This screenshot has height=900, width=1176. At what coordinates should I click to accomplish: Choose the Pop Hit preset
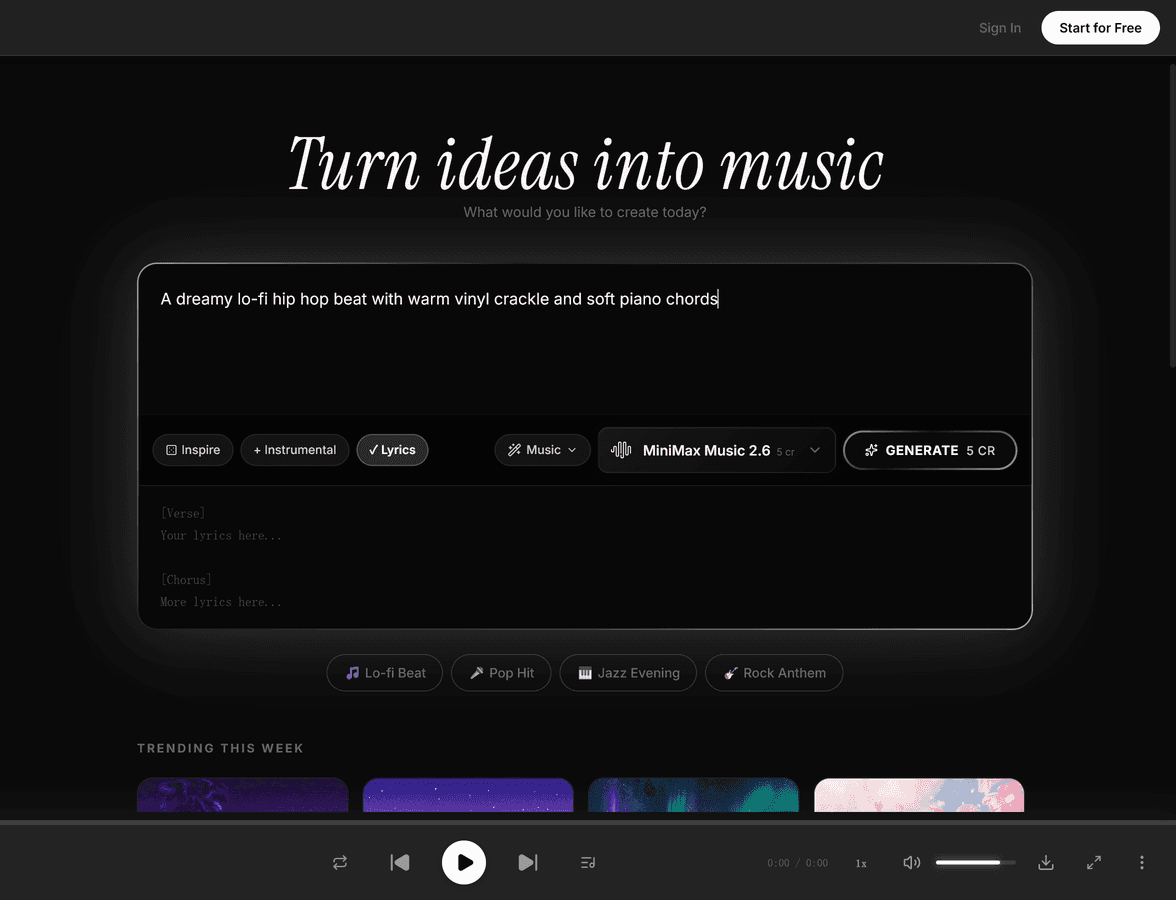(x=501, y=673)
